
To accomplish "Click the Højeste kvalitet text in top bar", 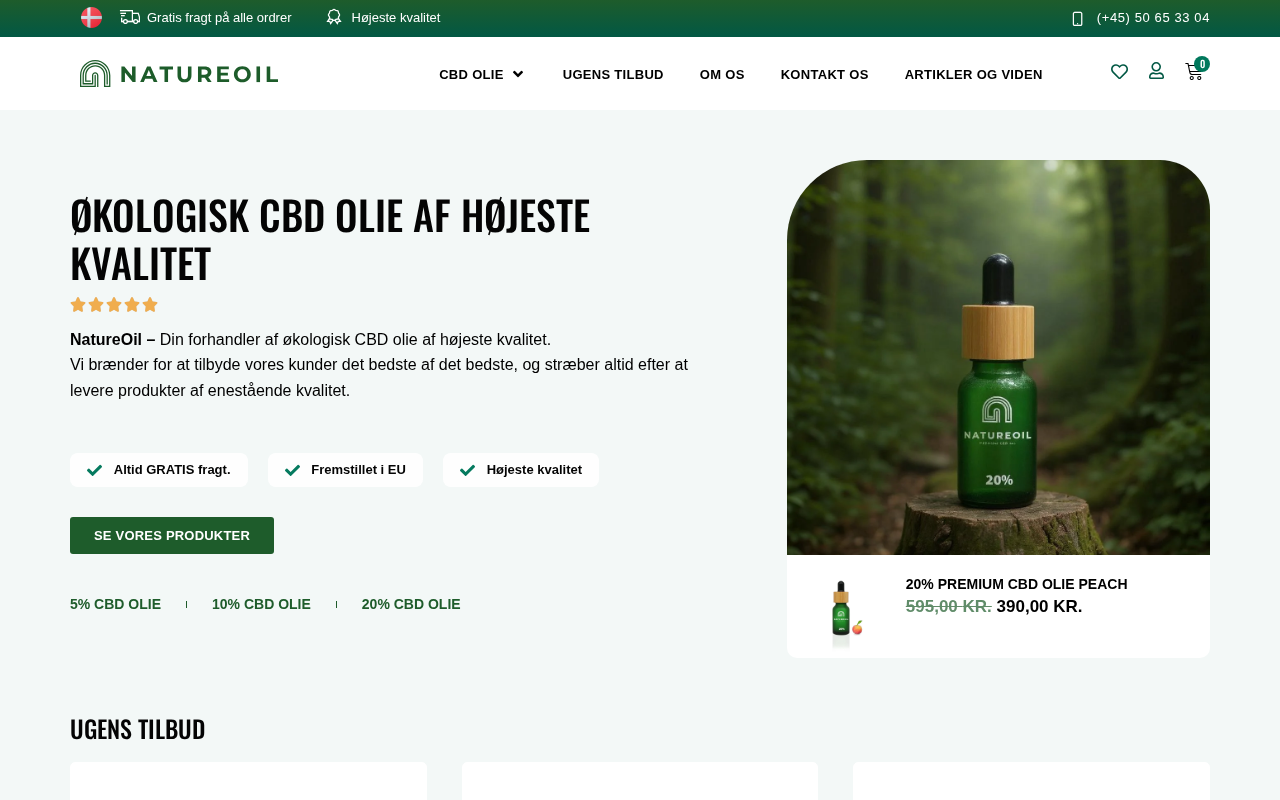I will tap(396, 18).
